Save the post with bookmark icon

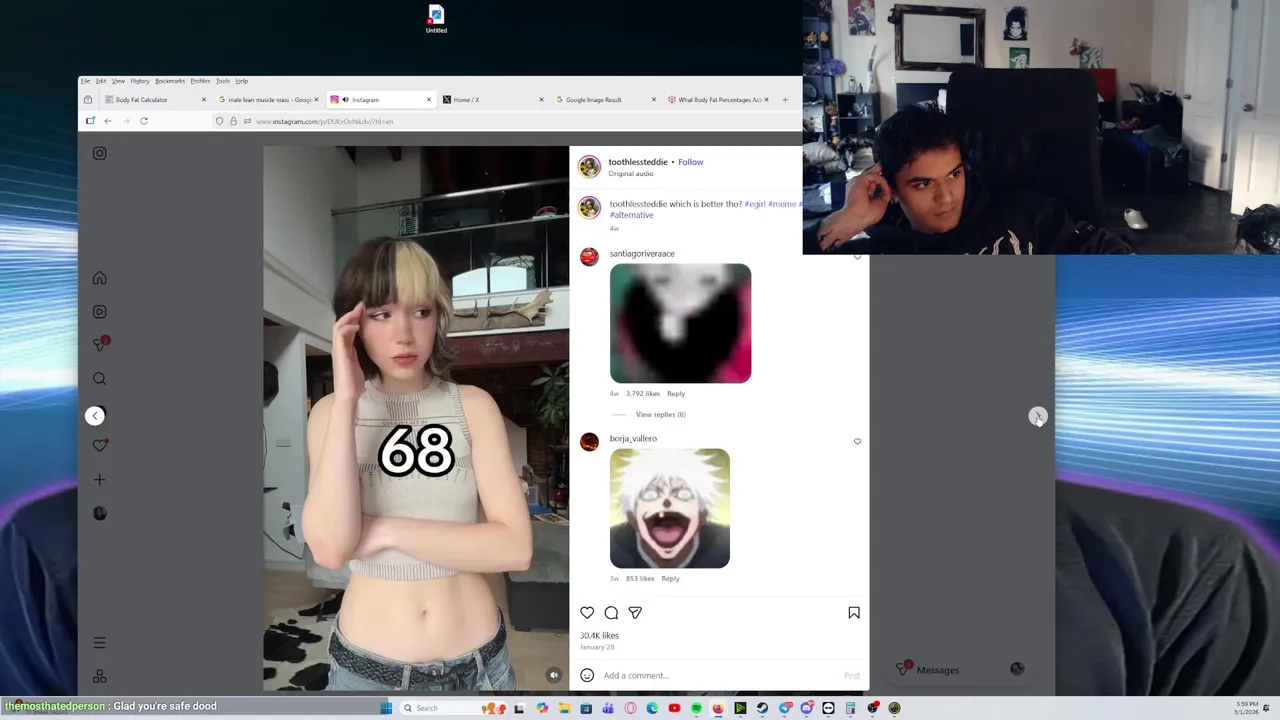854,613
